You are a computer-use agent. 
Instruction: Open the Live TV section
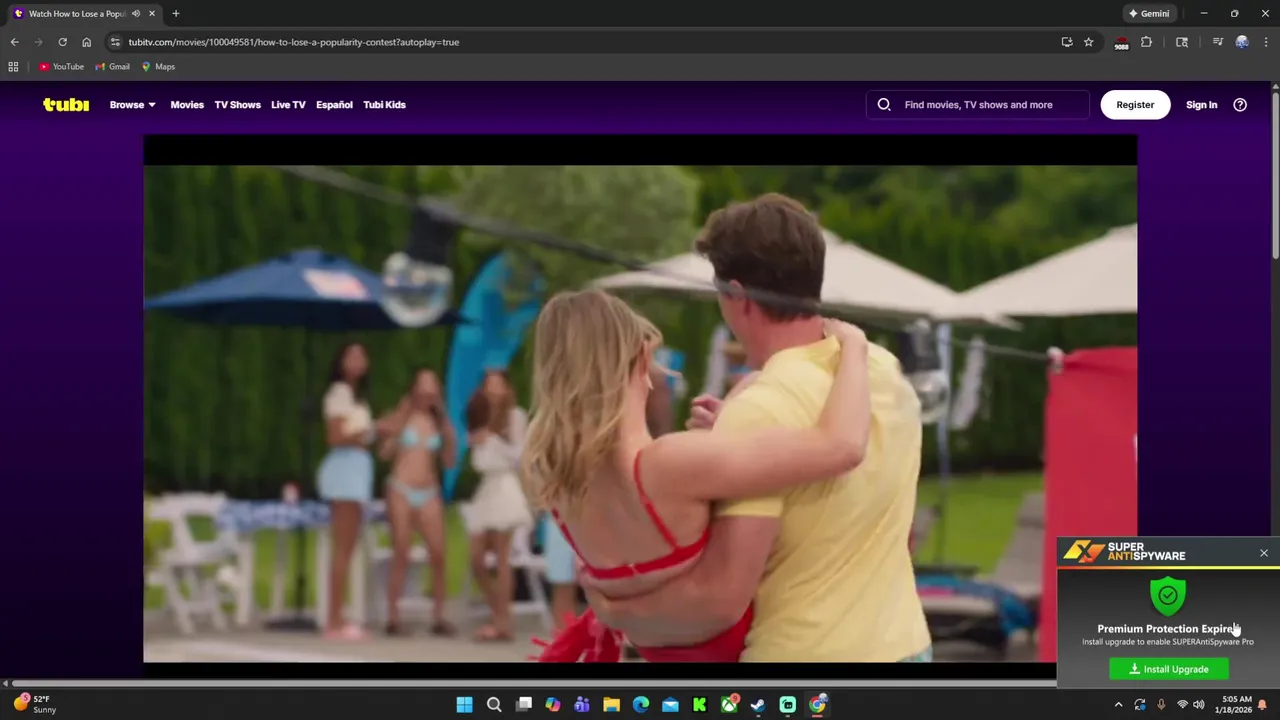tap(288, 104)
